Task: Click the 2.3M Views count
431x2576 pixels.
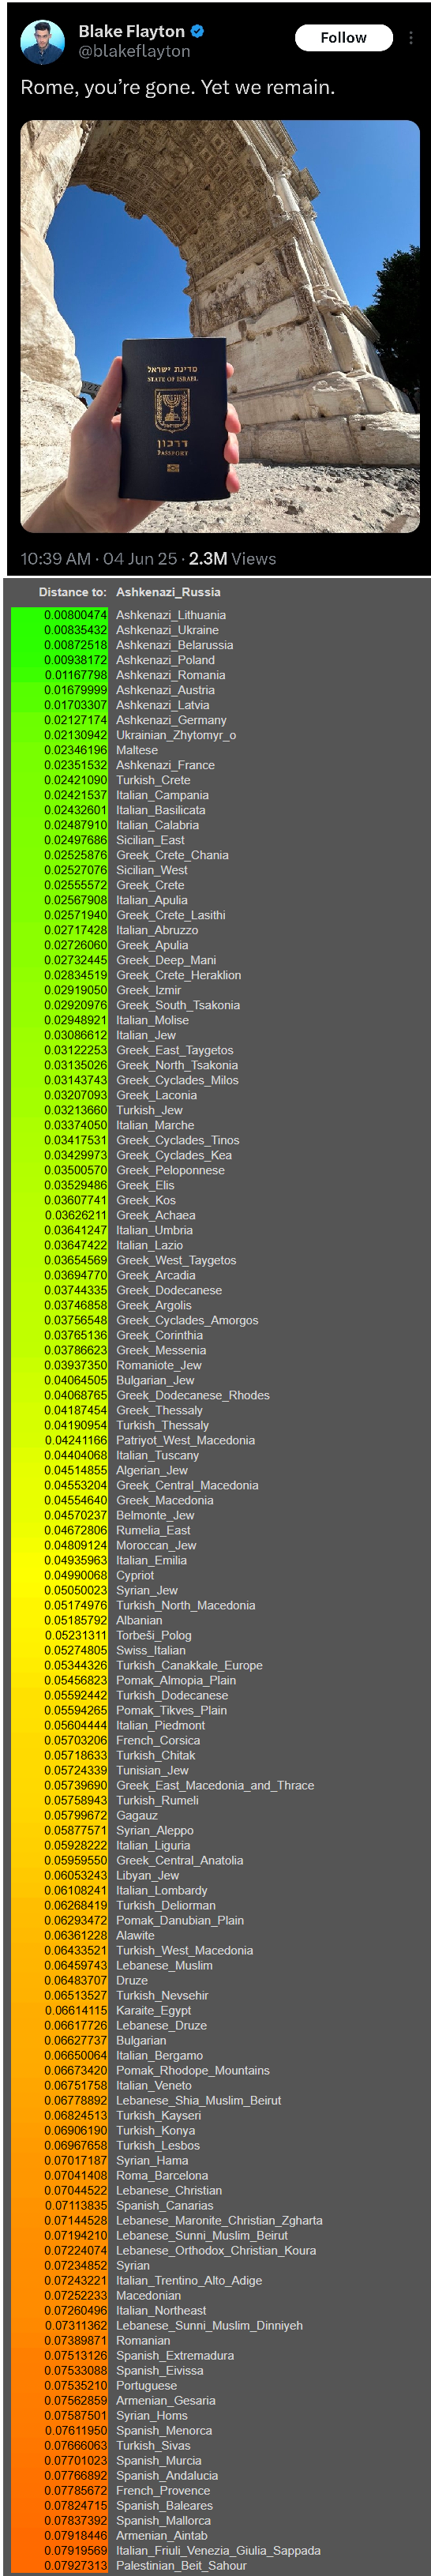Action: click(x=232, y=558)
